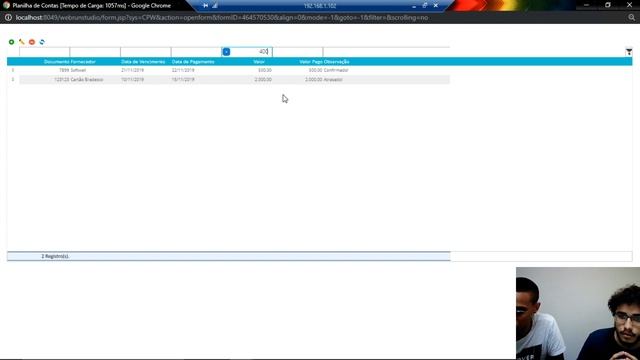Click the pencil edit record icon

22,42
